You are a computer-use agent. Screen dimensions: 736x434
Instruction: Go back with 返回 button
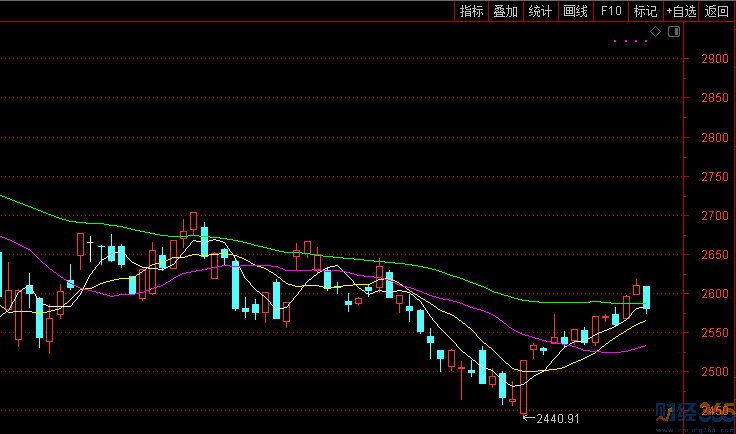pyautogui.click(x=717, y=11)
